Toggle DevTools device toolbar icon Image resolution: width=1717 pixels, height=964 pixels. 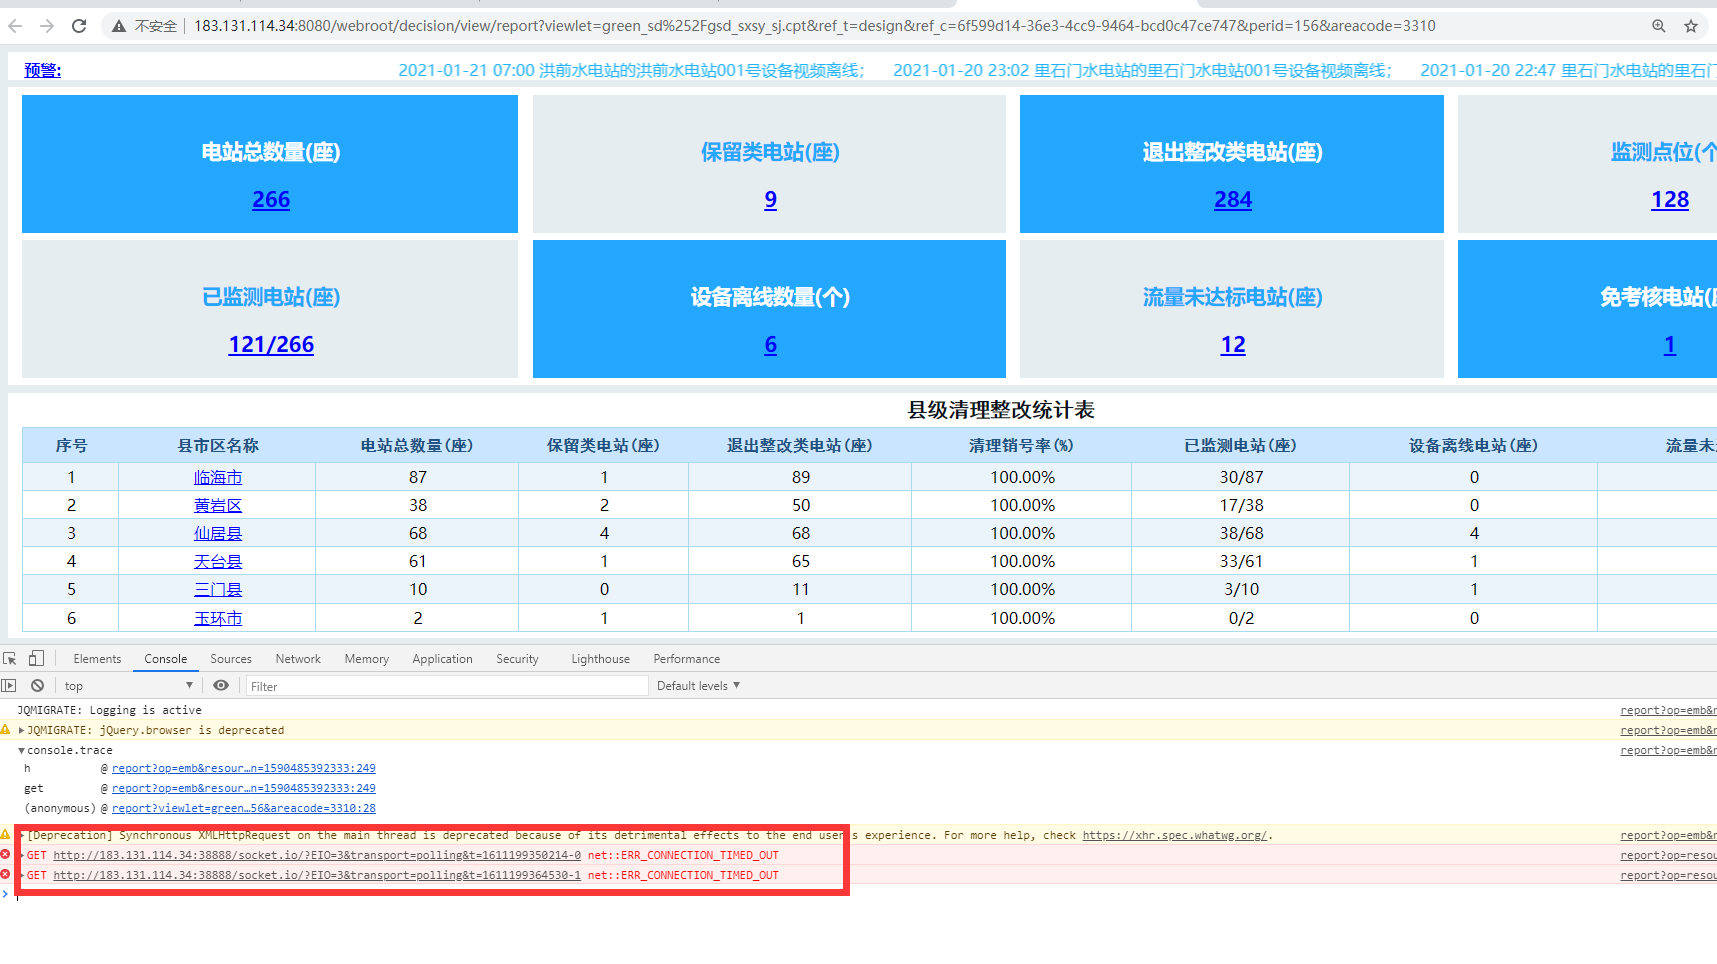[36, 658]
